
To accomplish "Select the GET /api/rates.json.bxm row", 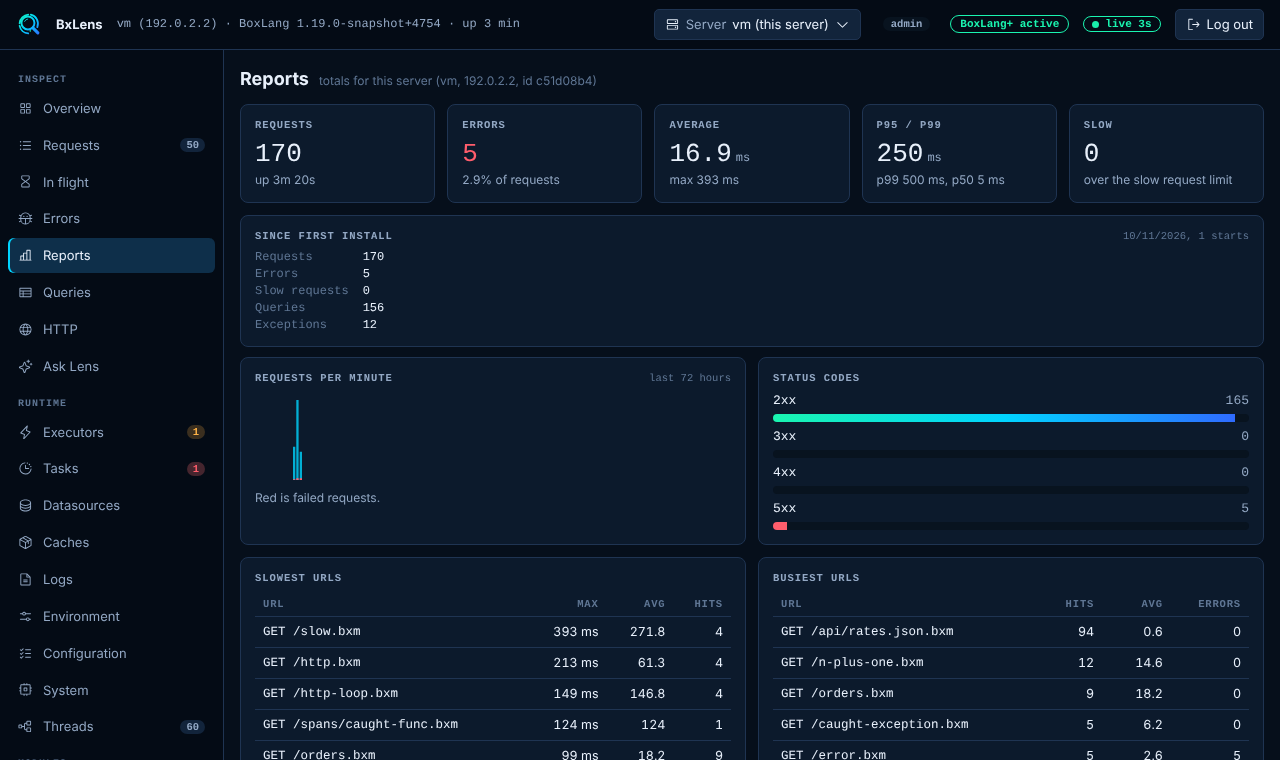I will point(1011,632).
